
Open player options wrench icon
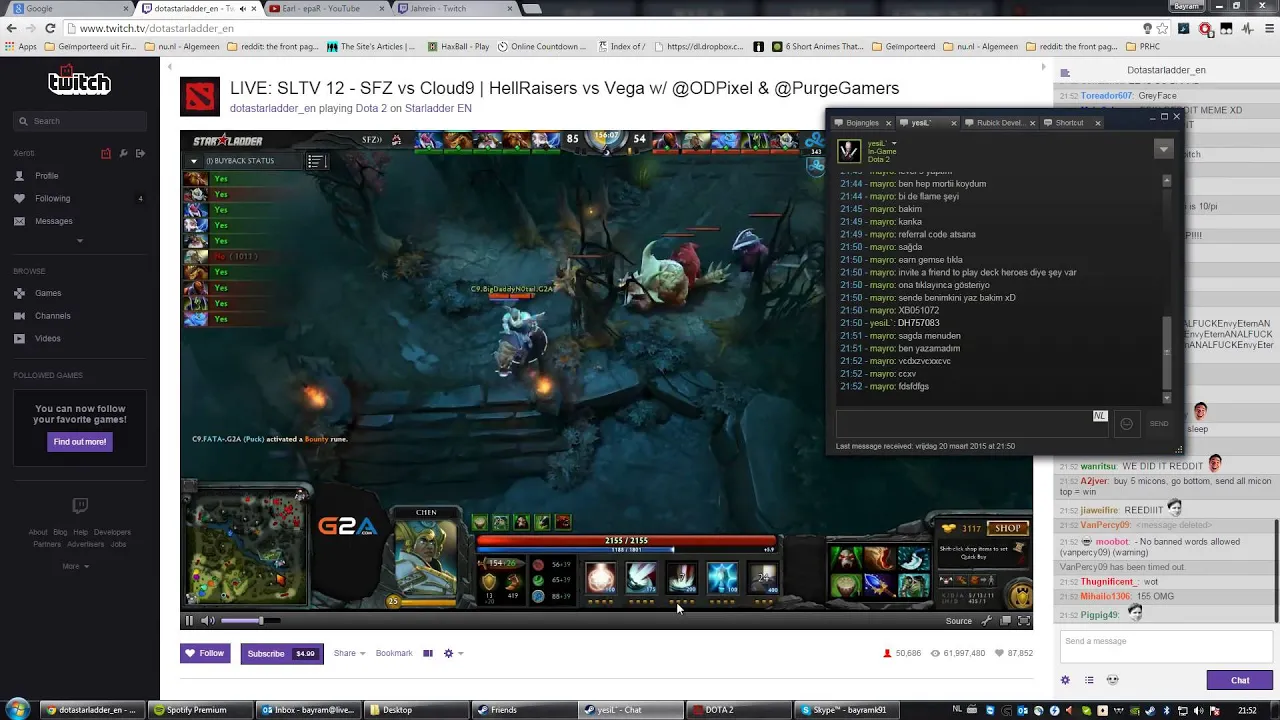[986, 621]
